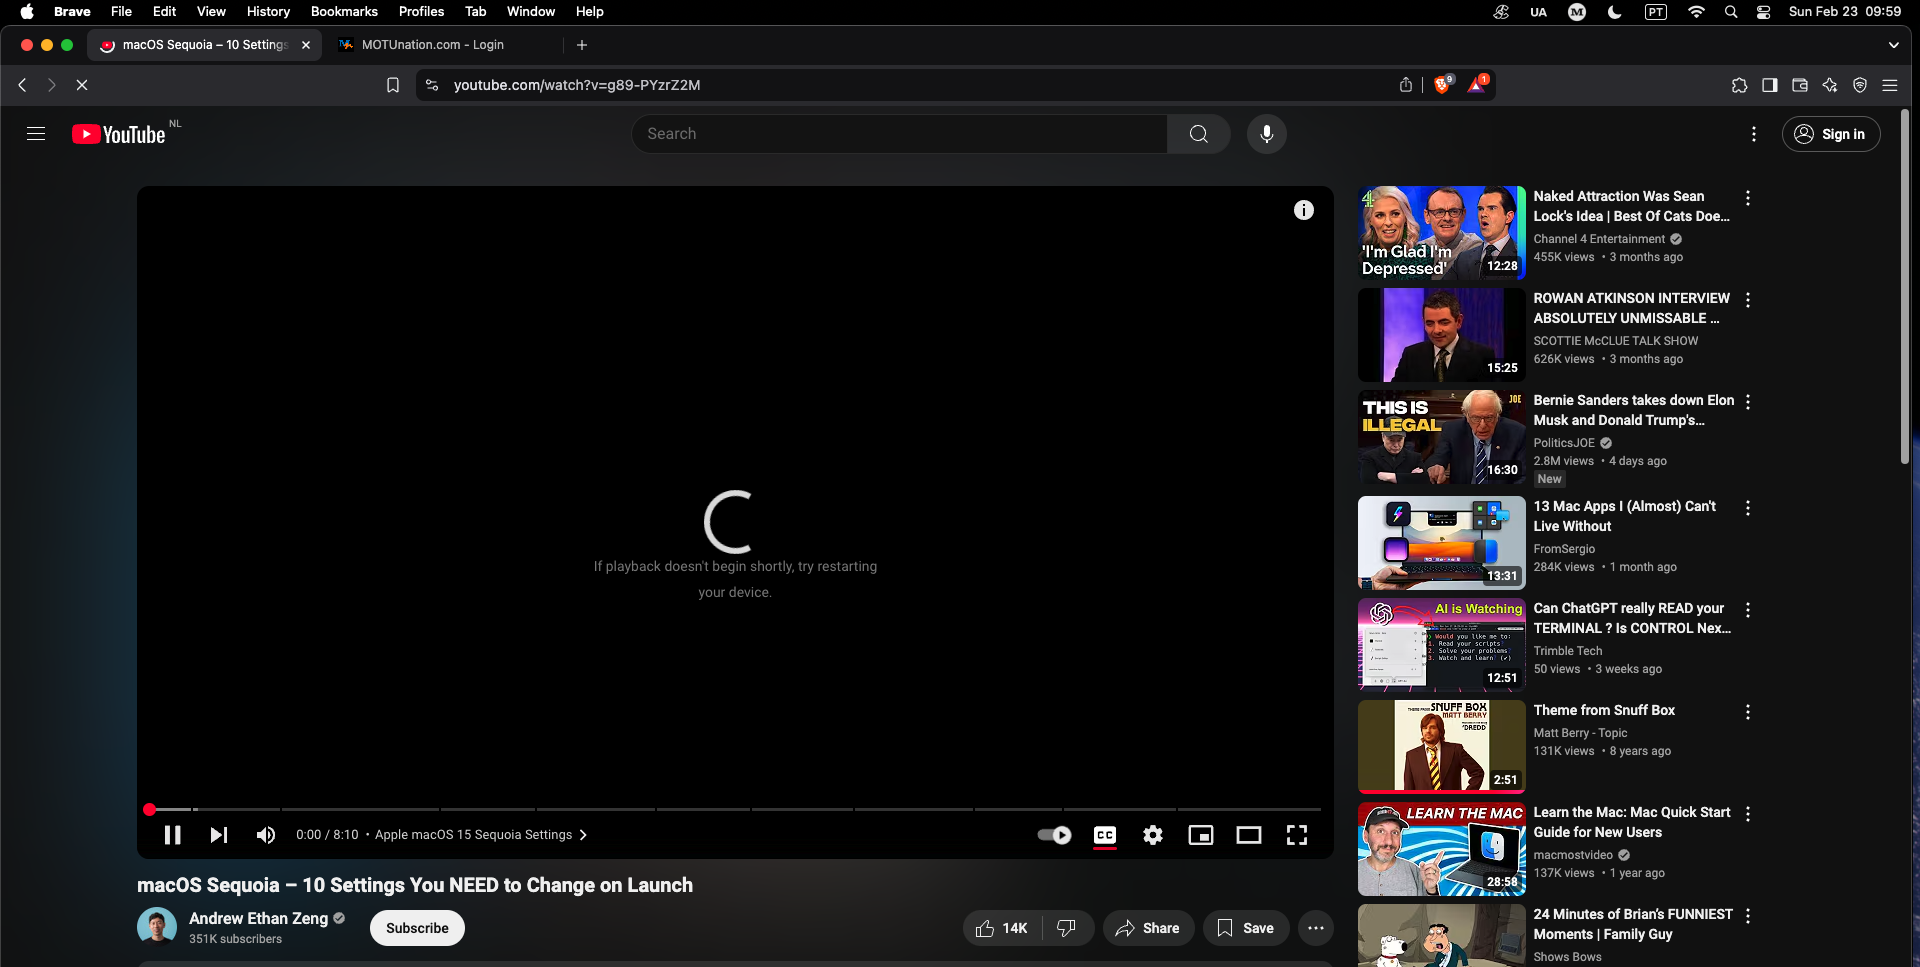View site information icon in address bar
Screen dimensions: 1920x967
click(432, 85)
